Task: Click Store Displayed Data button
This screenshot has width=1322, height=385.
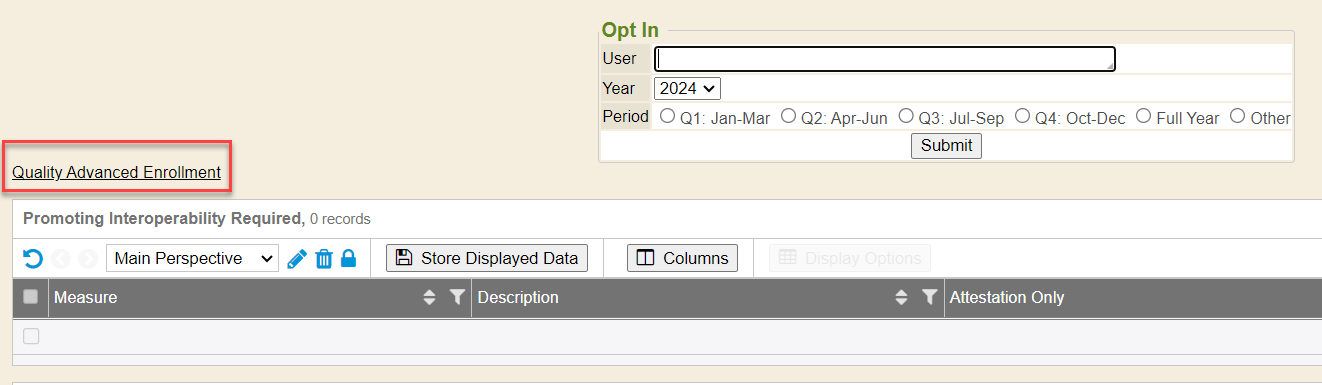Action: 487,258
